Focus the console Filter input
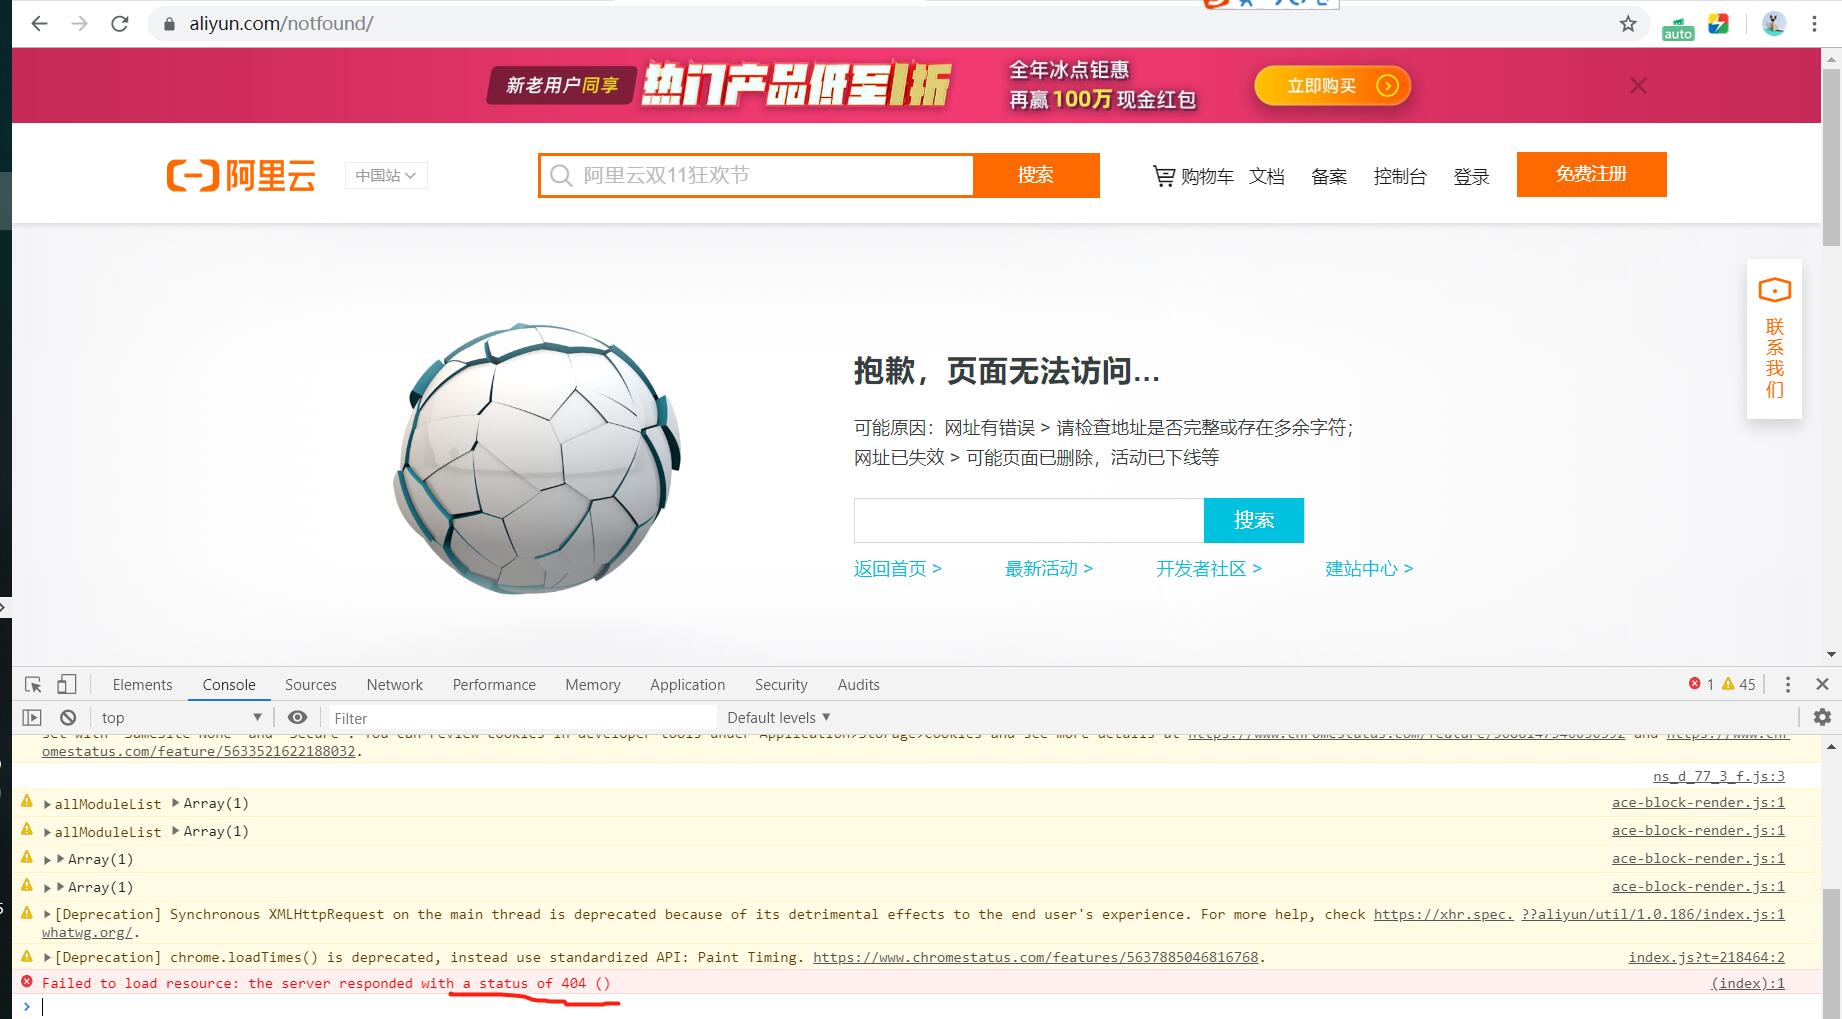The width and height of the screenshot is (1842, 1019). (523, 718)
